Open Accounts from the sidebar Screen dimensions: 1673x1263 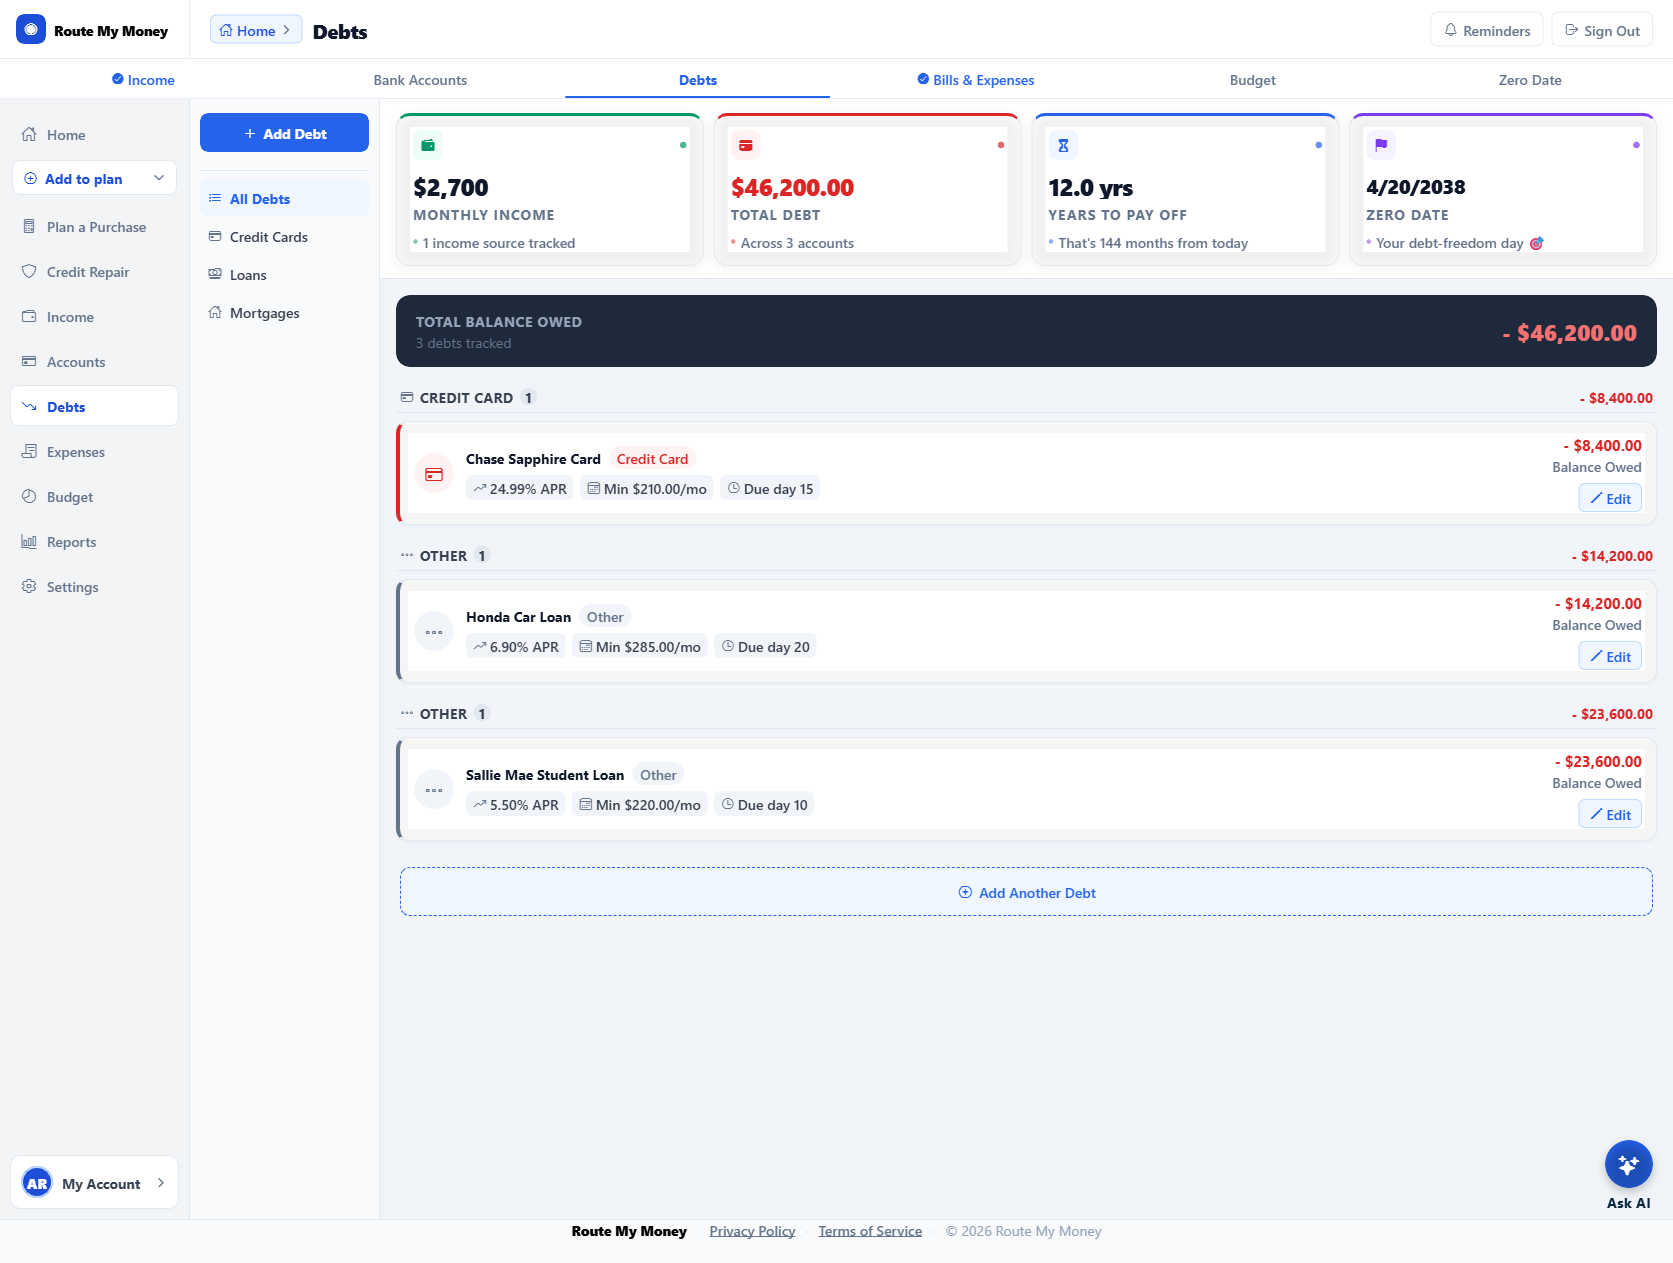click(75, 361)
